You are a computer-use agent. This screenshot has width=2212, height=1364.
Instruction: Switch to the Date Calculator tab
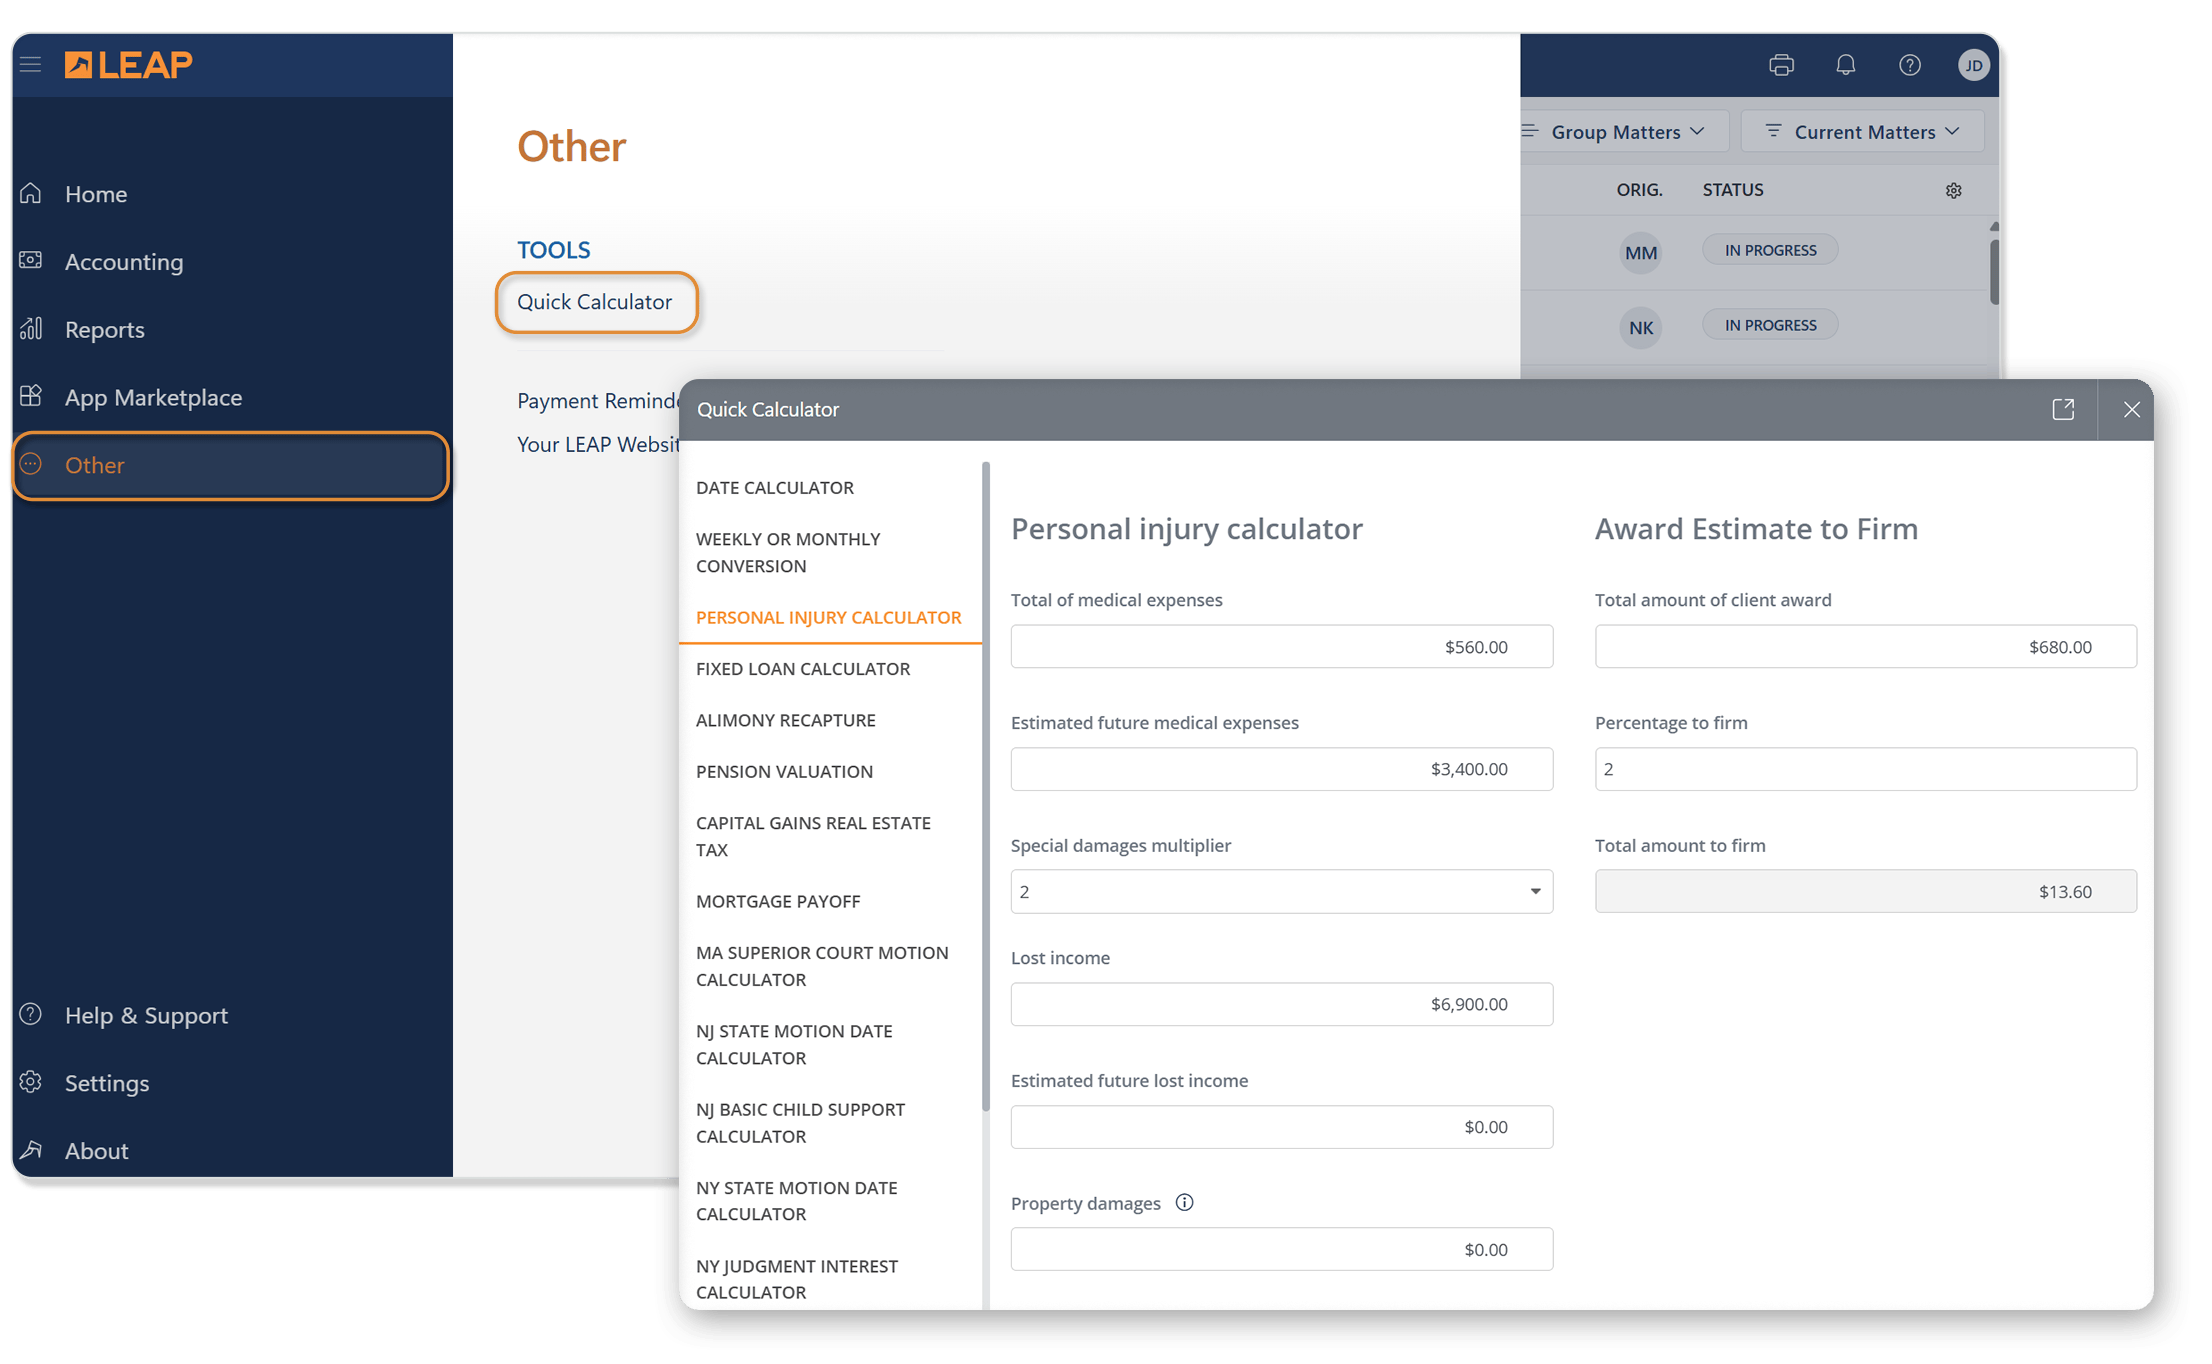click(775, 487)
